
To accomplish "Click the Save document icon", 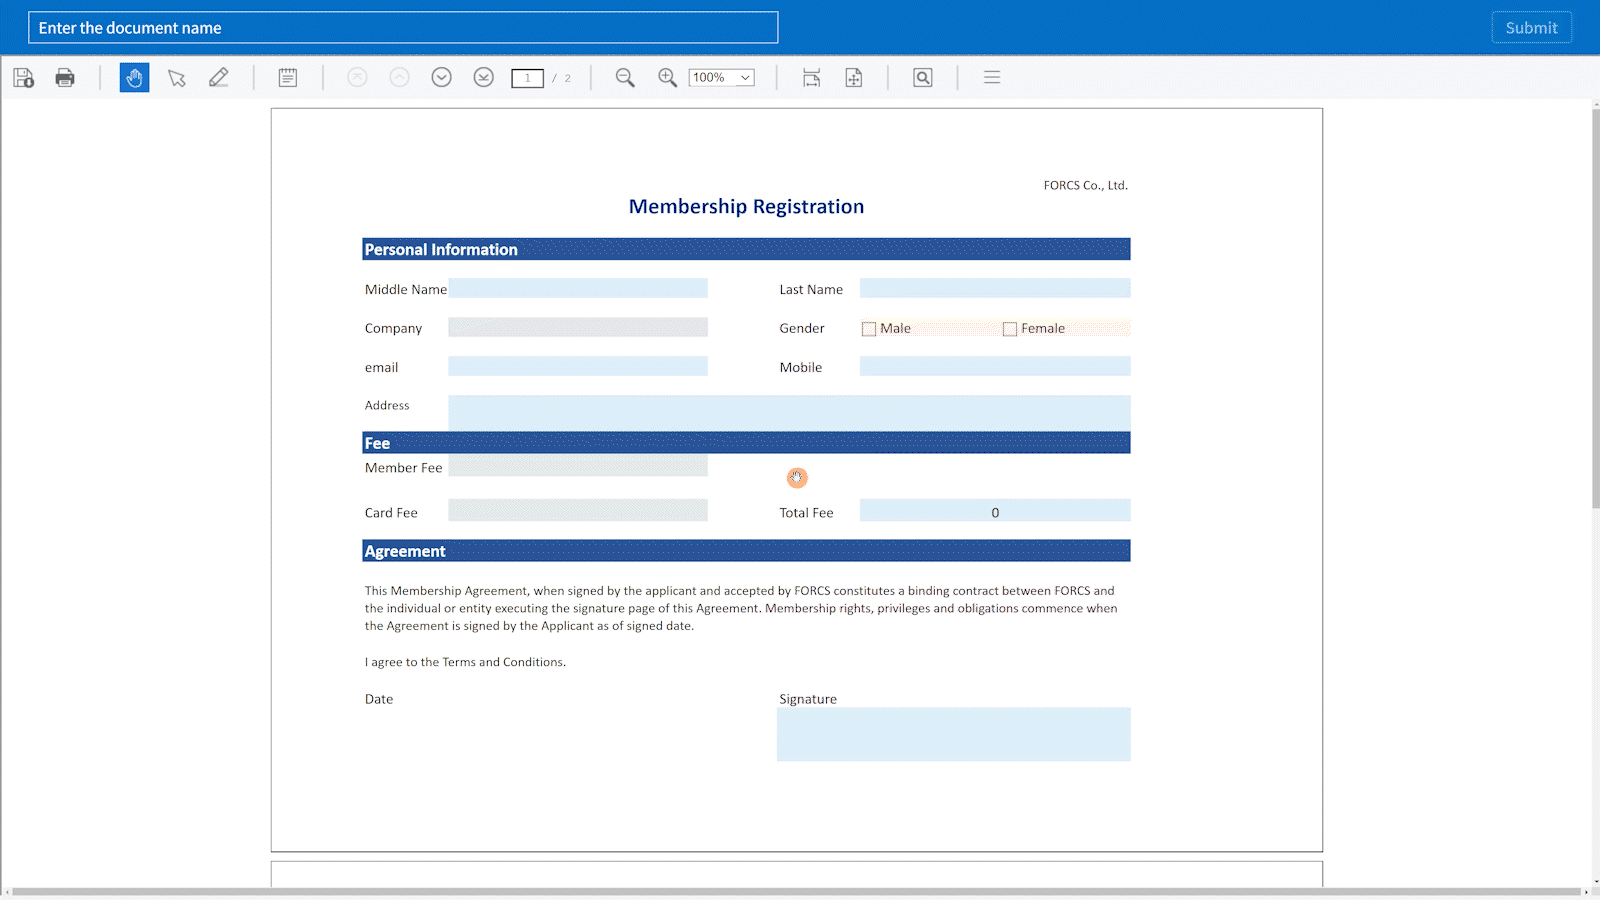I will [x=24, y=78].
